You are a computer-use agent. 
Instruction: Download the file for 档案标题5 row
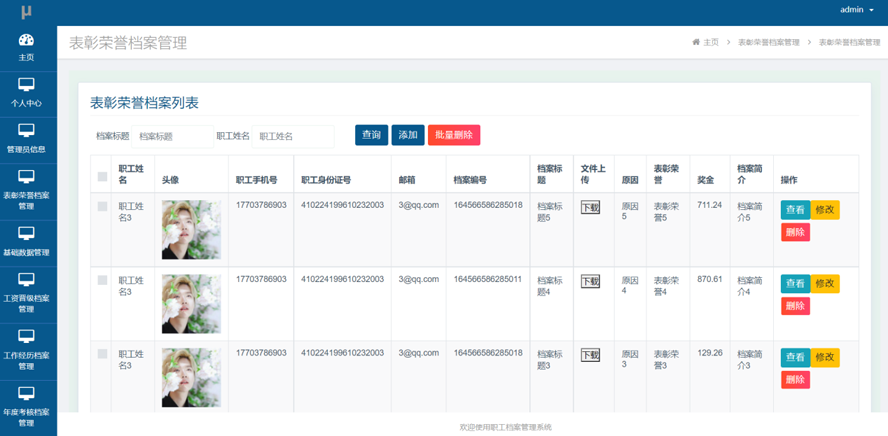[x=590, y=208]
